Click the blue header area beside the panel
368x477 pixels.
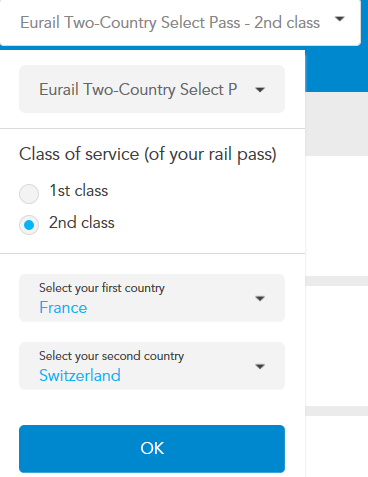coord(336,69)
